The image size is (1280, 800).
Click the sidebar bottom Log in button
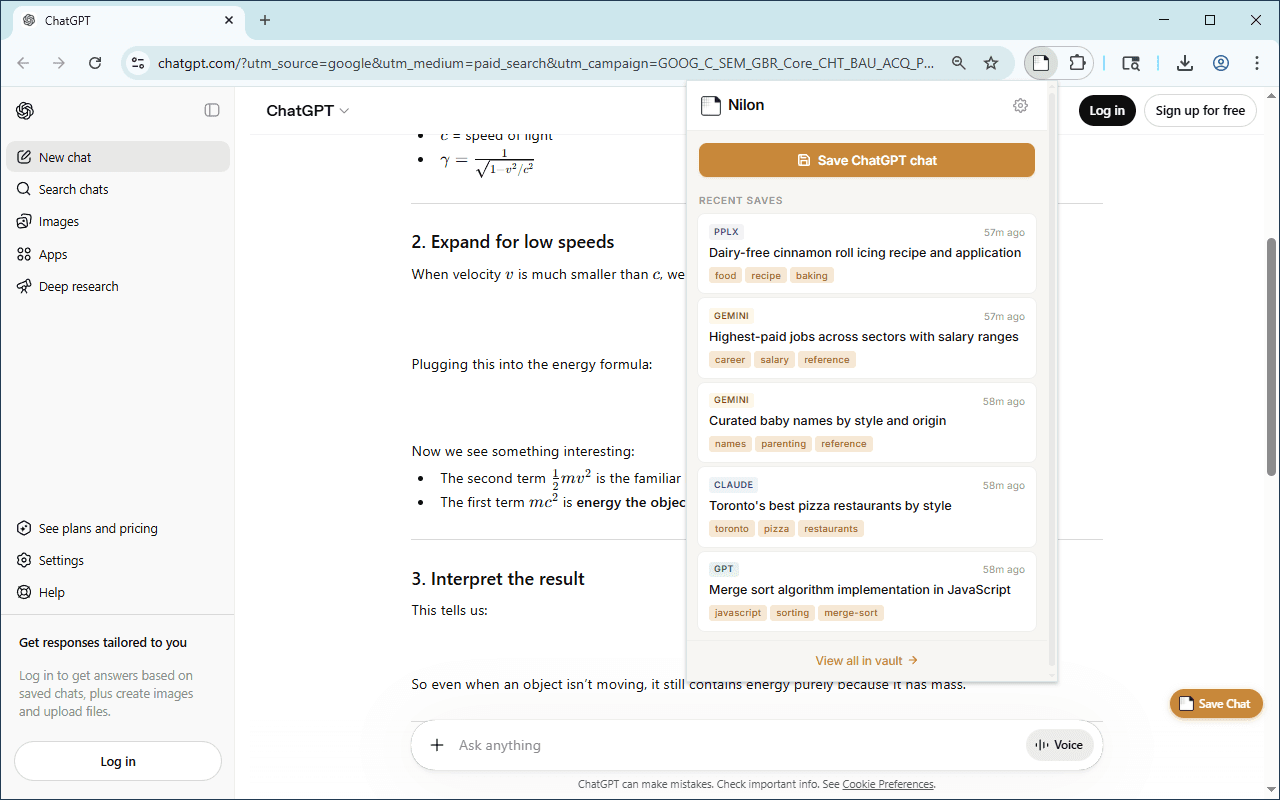coord(118,761)
